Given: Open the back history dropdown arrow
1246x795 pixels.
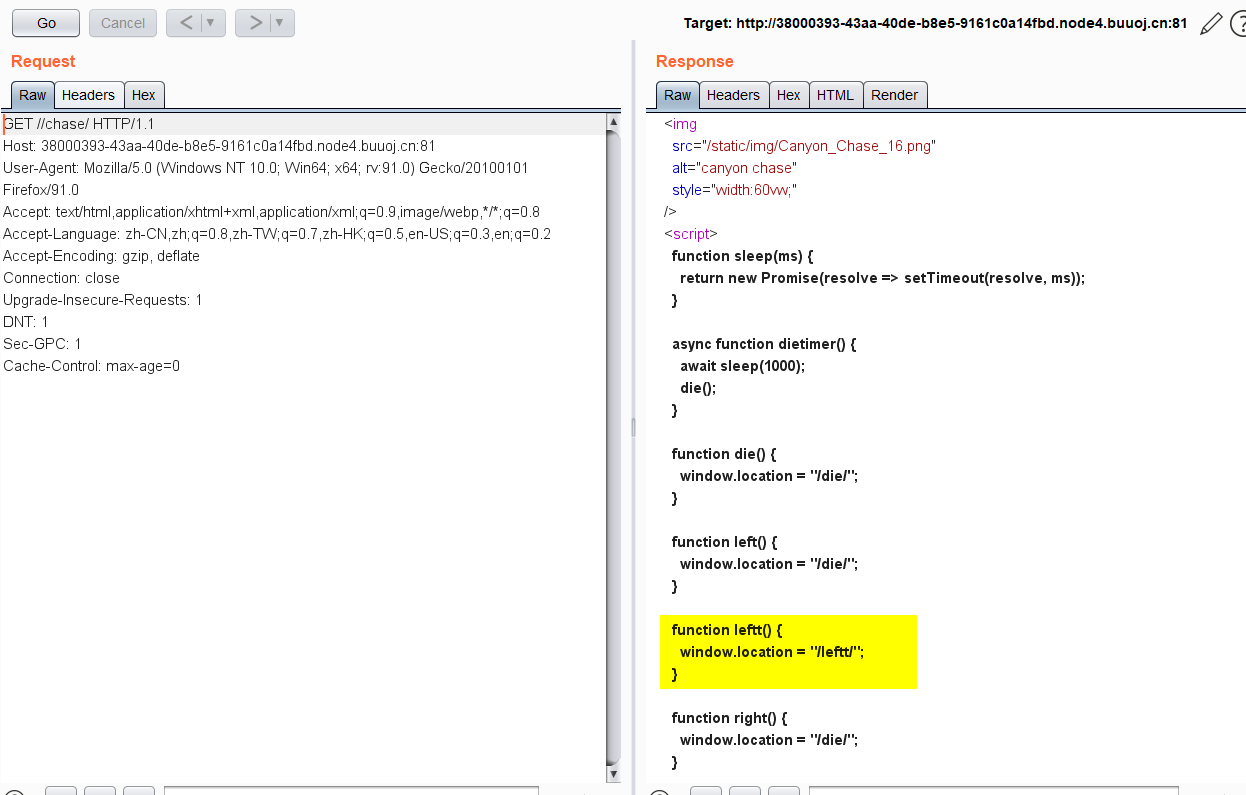Looking at the screenshot, I should click(211, 23).
